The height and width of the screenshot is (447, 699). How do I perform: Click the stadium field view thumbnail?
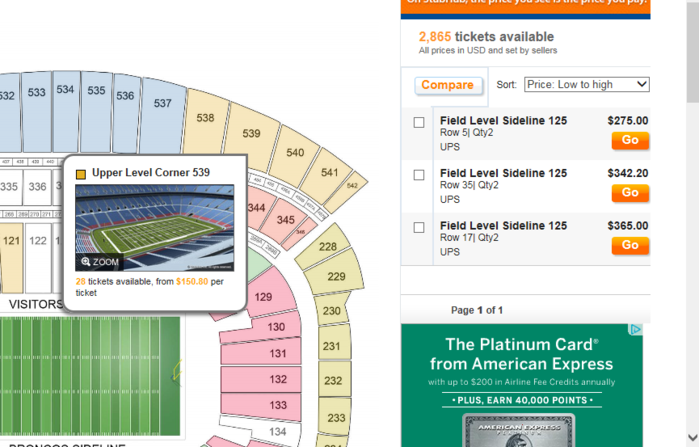tap(154, 225)
